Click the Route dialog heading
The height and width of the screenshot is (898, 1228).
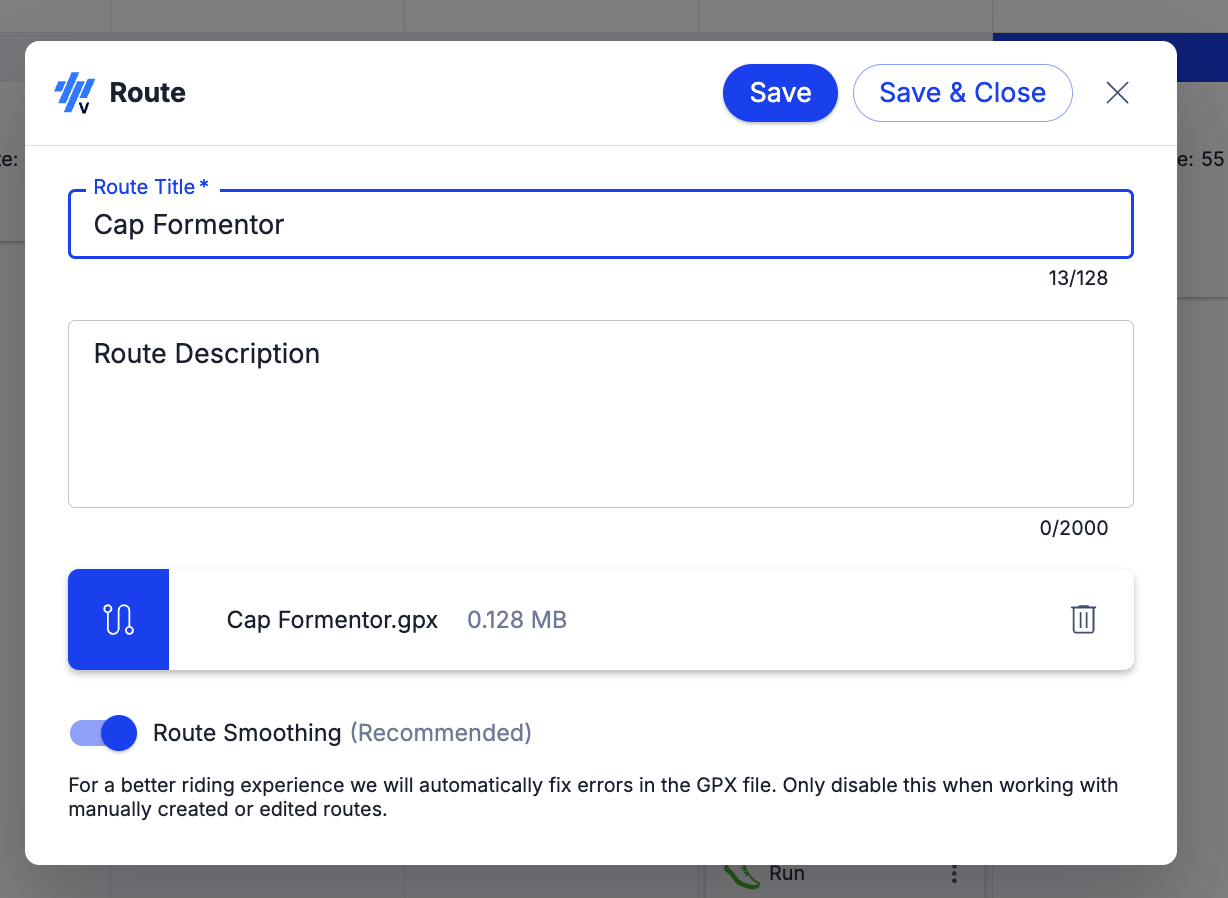tap(148, 93)
